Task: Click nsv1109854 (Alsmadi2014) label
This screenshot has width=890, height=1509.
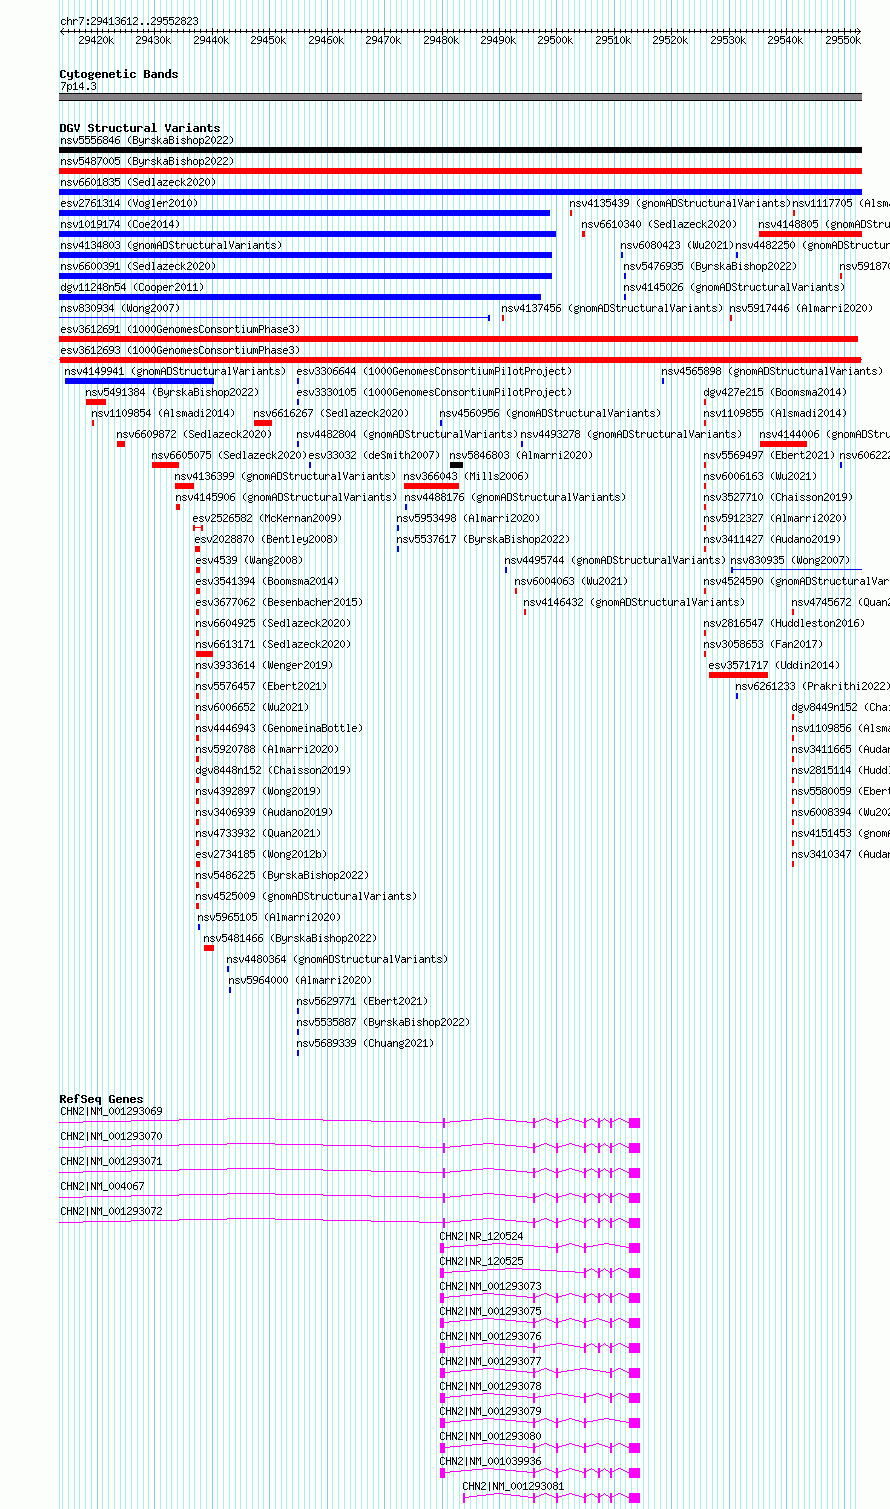Action: (164, 413)
